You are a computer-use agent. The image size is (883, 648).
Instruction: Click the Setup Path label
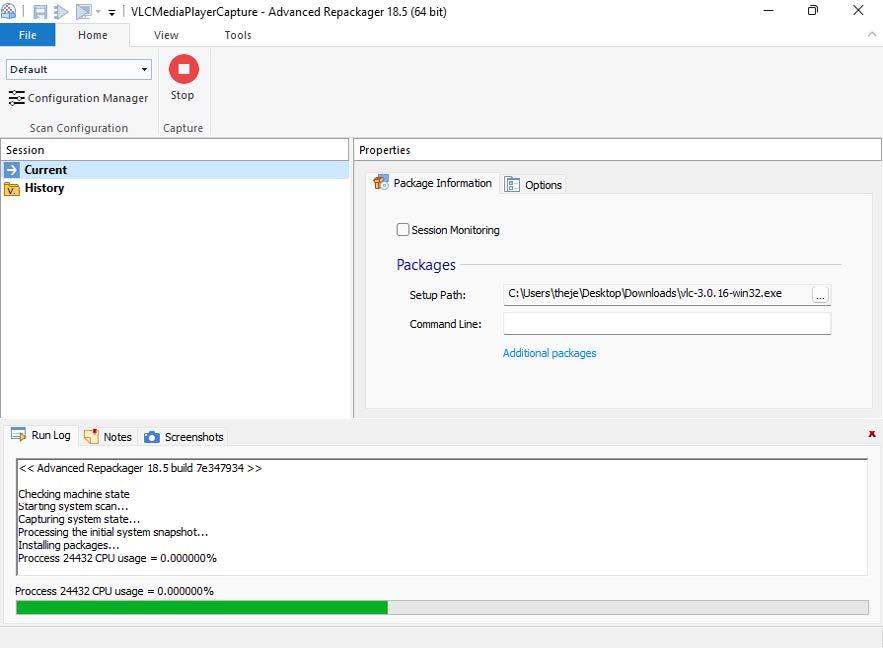tap(438, 295)
